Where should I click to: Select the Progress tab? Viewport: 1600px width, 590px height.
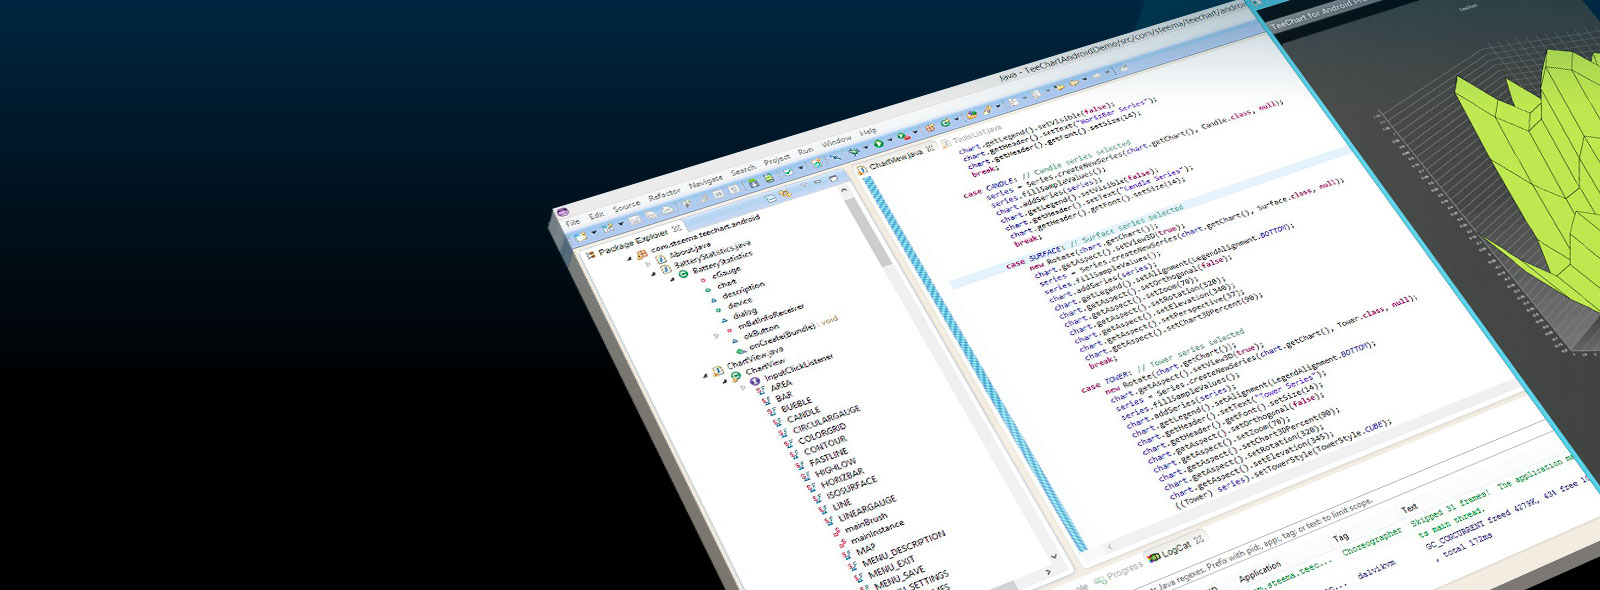[1118, 572]
